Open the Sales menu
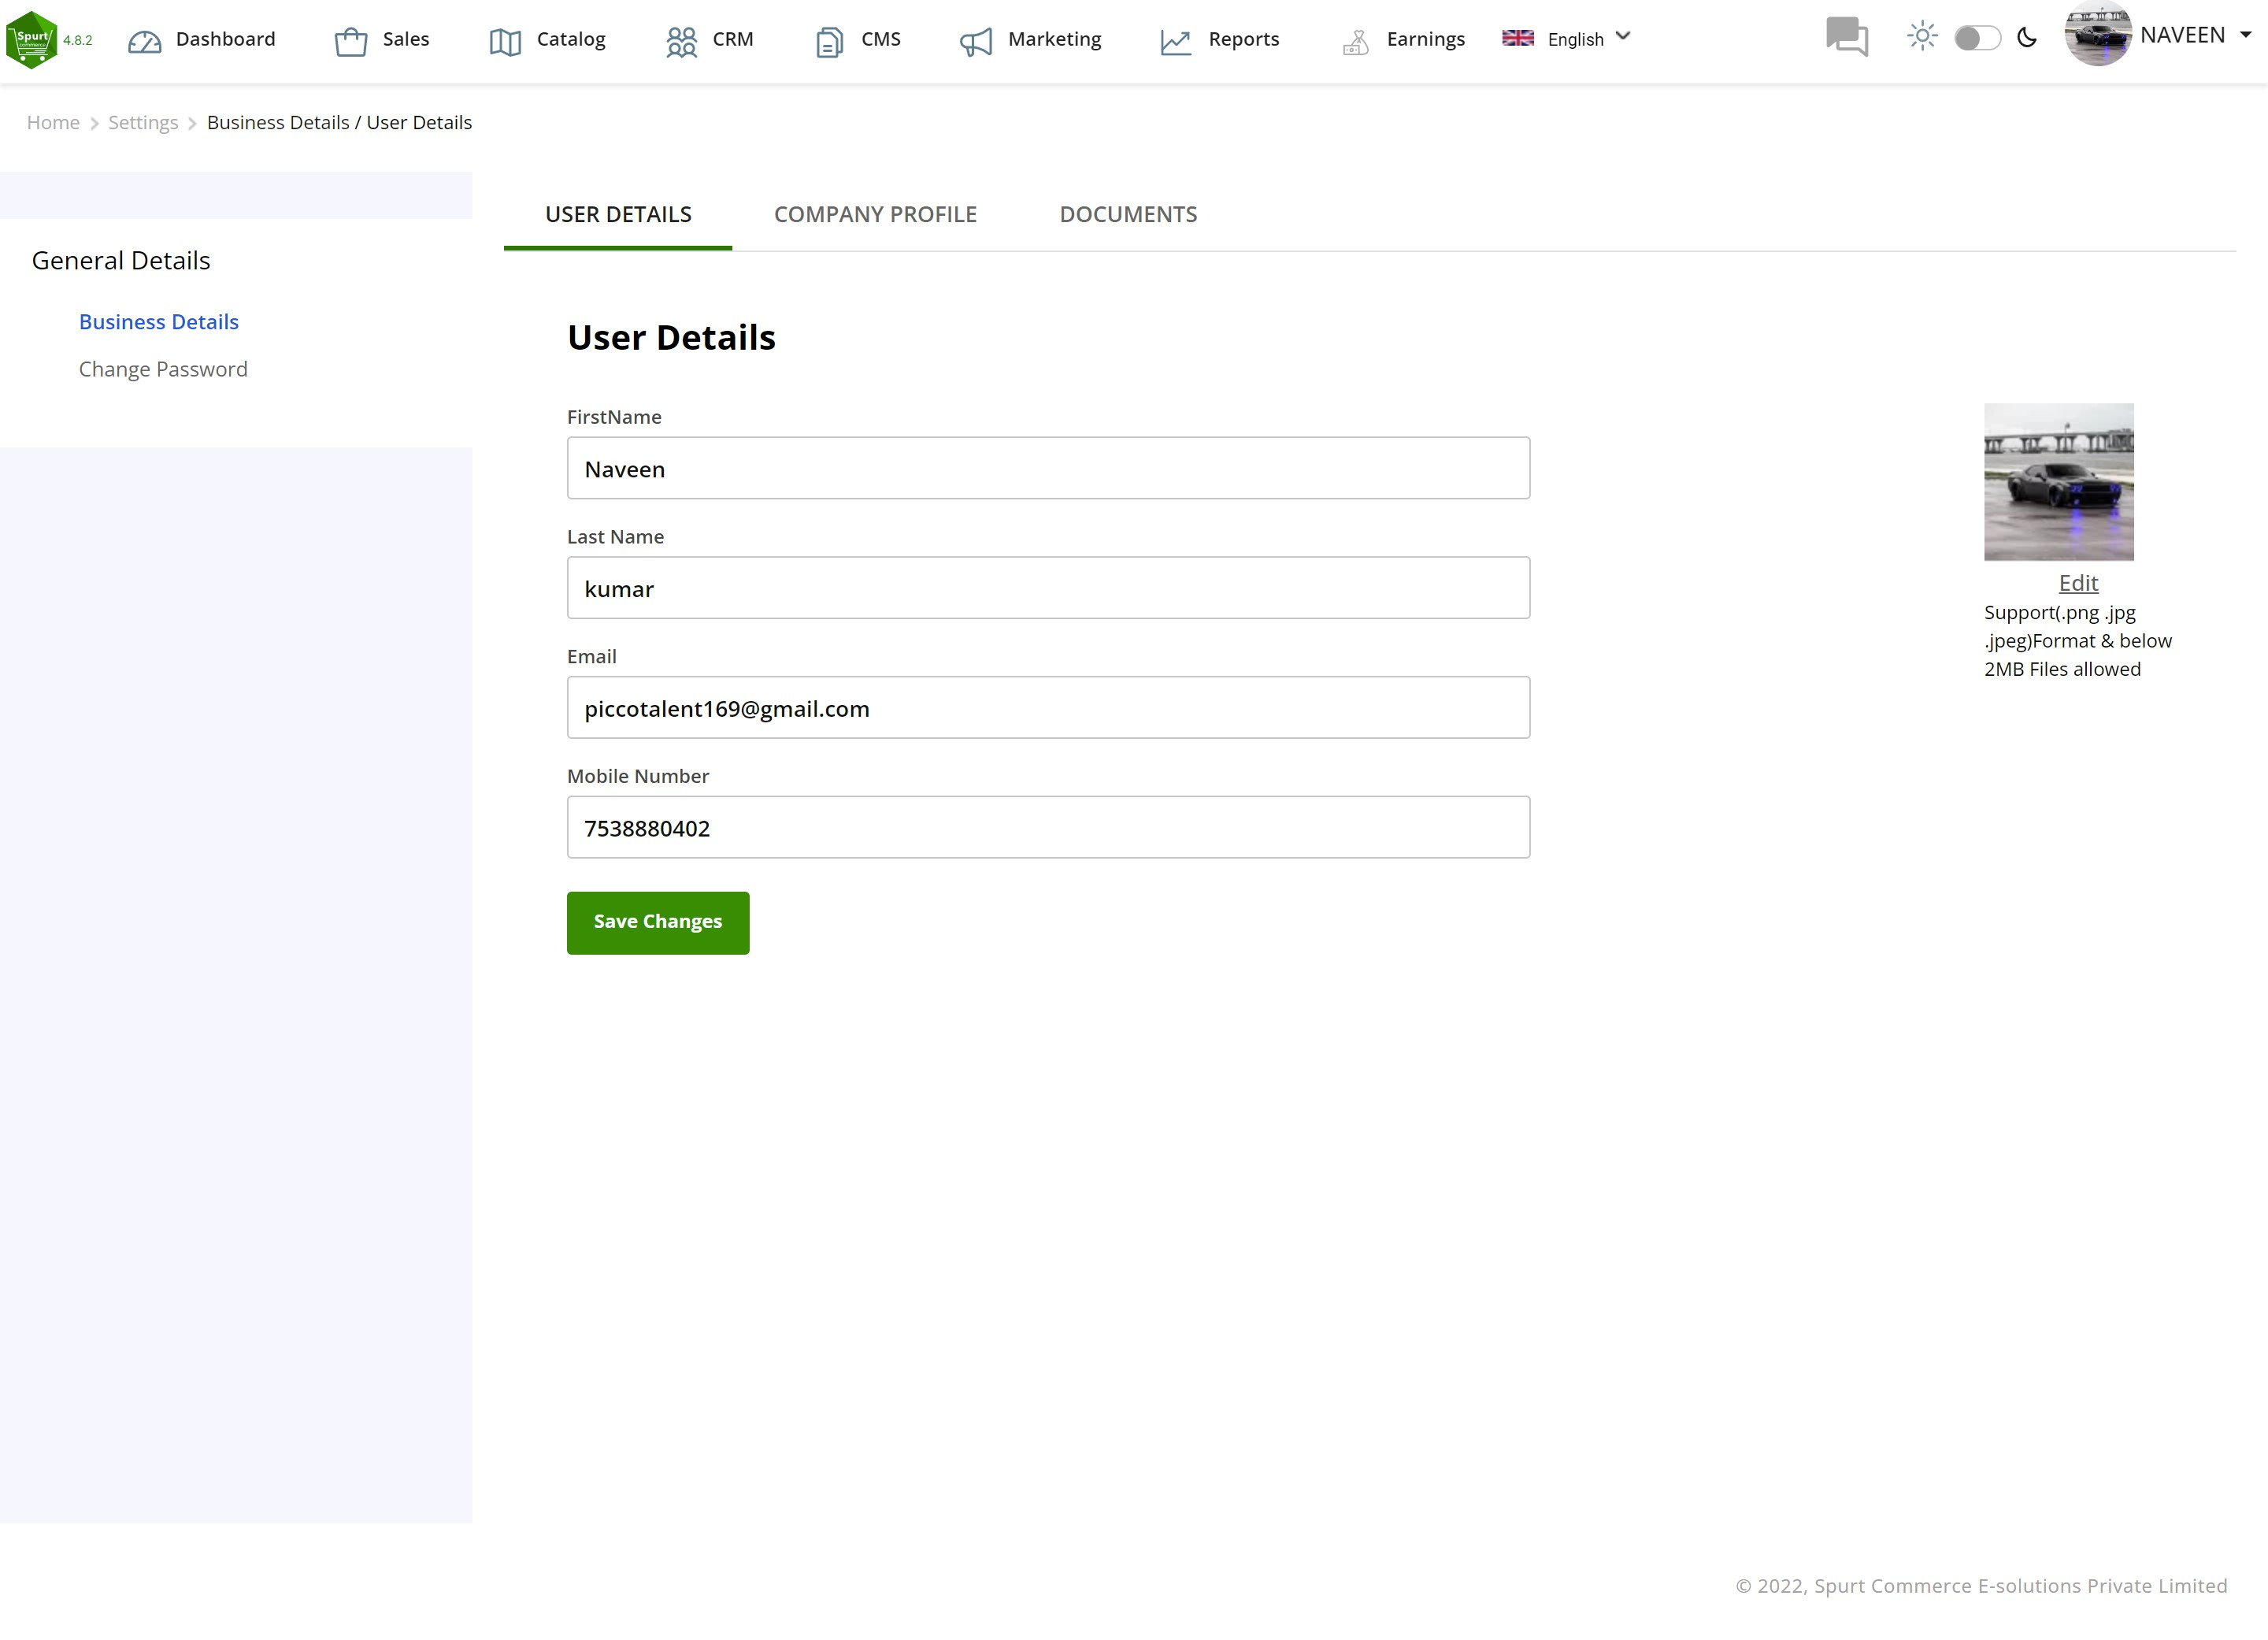The image size is (2268, 1640). click(406, 39)
